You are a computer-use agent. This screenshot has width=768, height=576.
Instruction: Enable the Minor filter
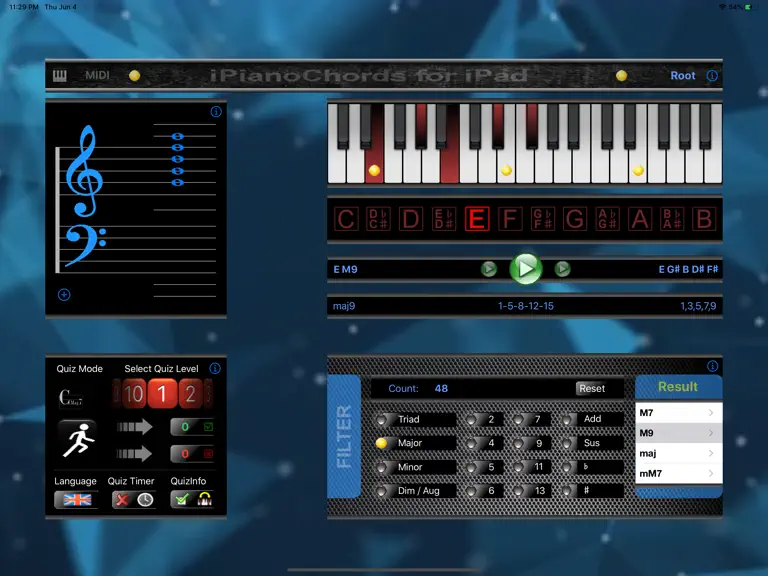coord(415,467)
